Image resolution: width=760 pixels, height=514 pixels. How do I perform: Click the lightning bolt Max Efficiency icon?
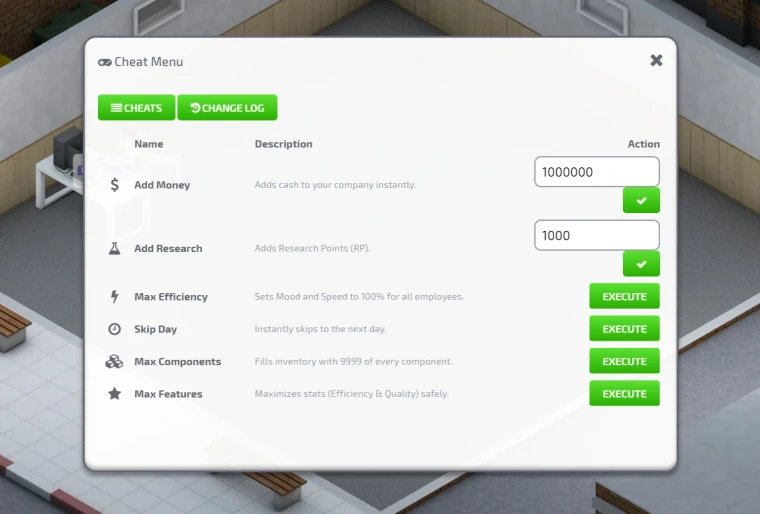click(114, 297)
